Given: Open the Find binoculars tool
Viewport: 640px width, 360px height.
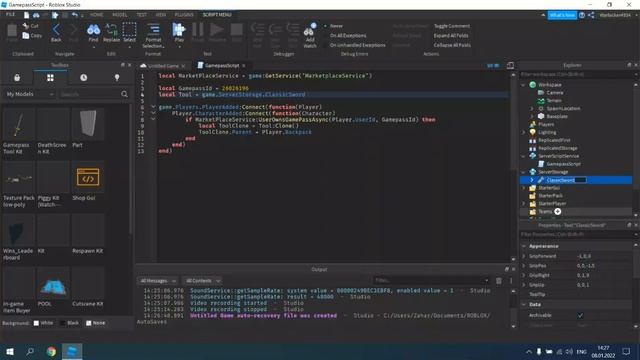Looking at the screenshot, I should click(93, 29).
